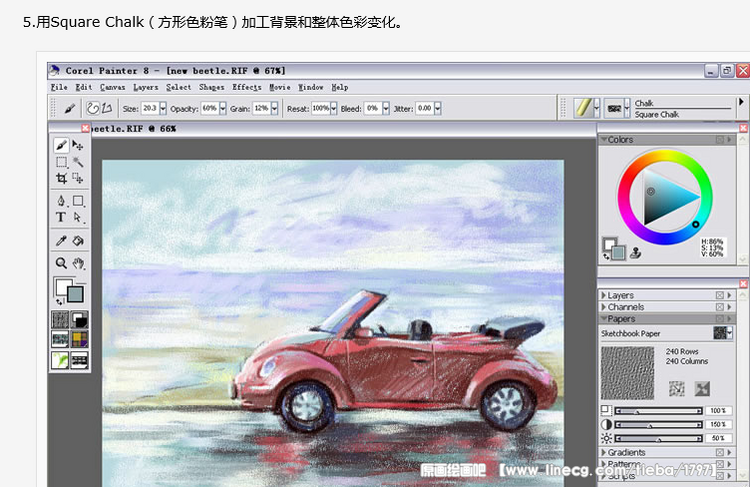
Task: Select the Text tool
Action: tap(61, 217)
